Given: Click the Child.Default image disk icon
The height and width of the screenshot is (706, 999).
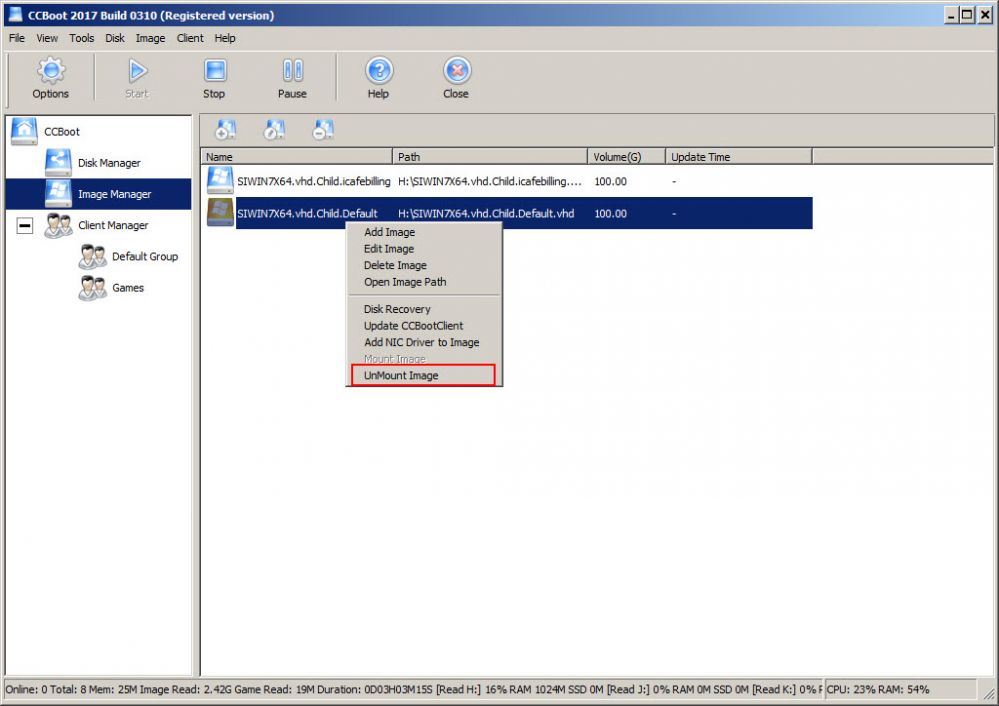Looking at the screenshot, I should tap(220, 212).
